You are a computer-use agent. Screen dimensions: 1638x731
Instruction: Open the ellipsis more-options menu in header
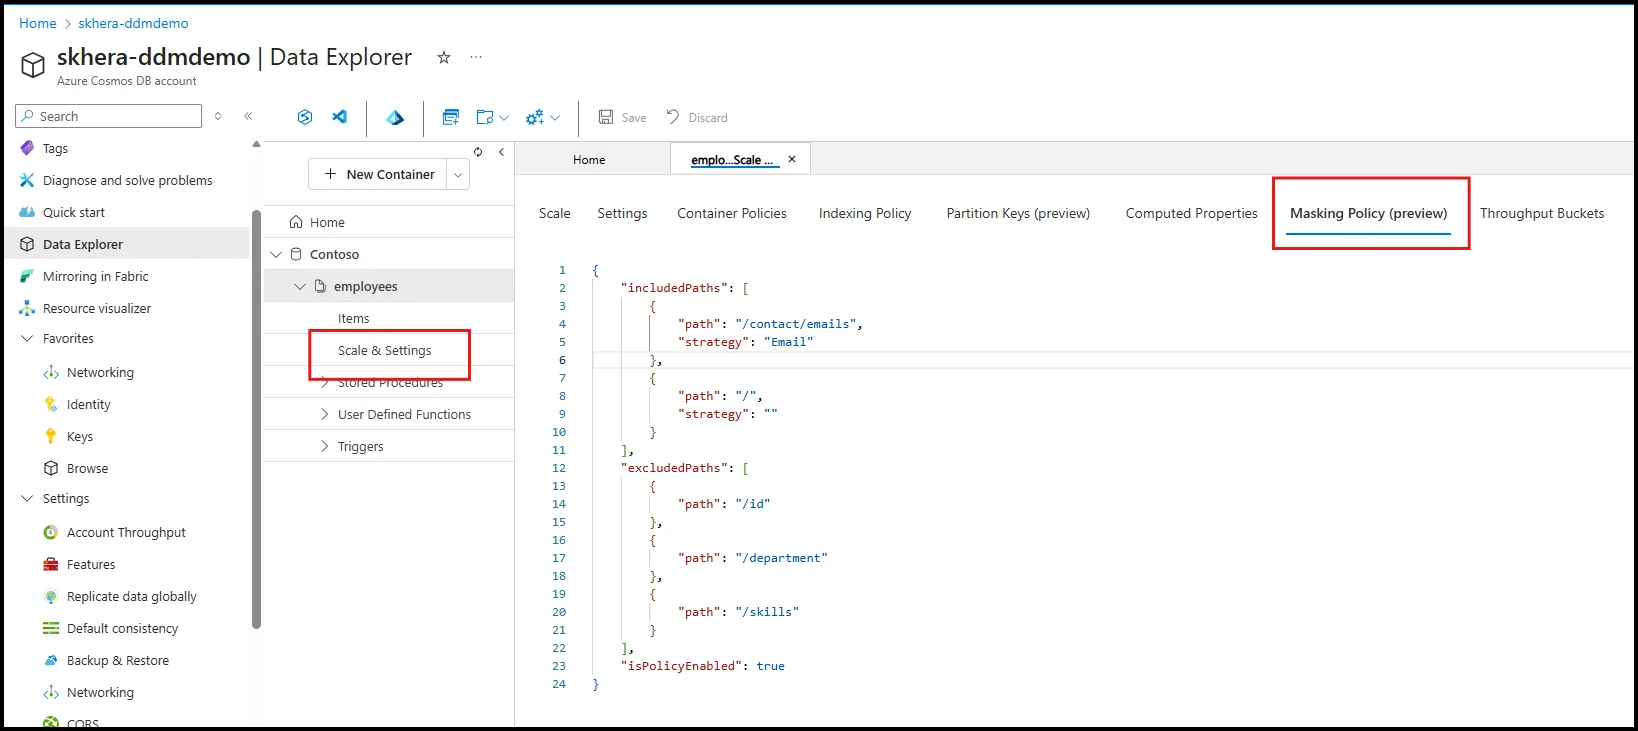click(476, 57)
